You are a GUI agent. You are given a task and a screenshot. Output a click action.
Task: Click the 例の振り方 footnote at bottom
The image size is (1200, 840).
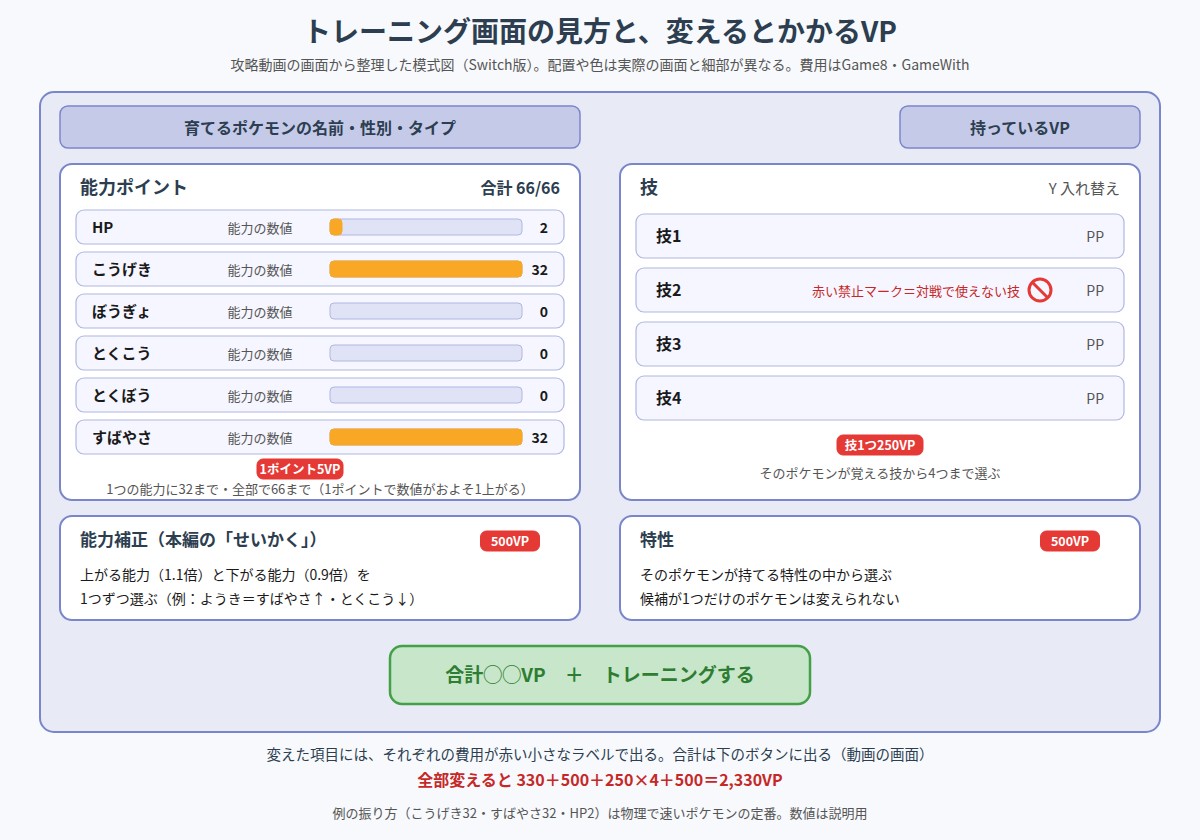point(600,814)
